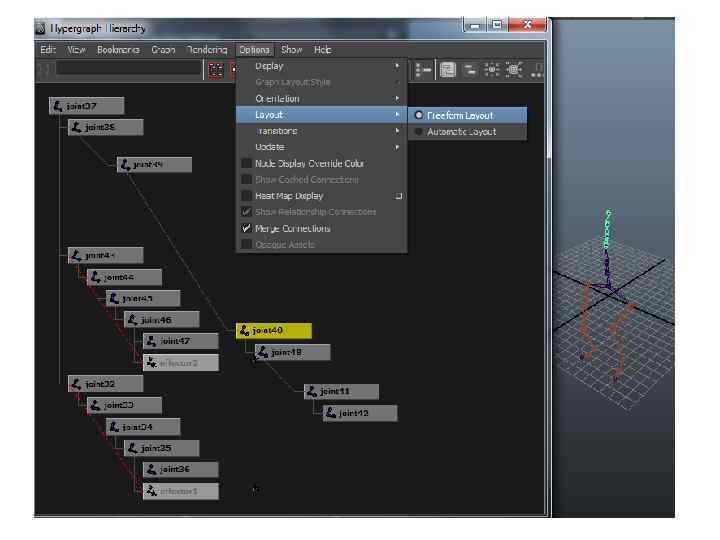Expand the Transitions submenu
The image size is (720, 540).
(321, 131)
